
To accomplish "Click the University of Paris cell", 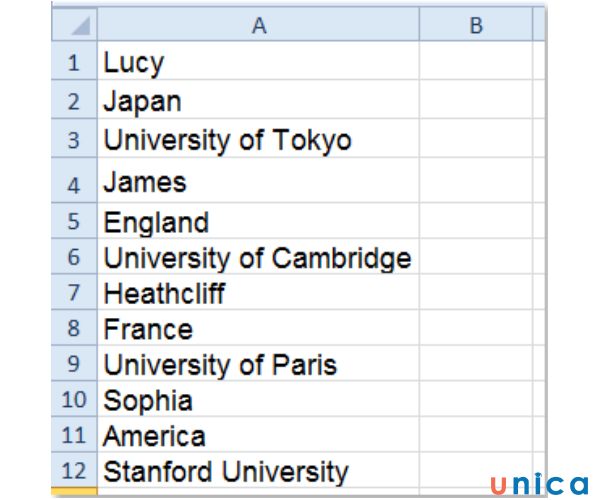I will (258, 365).
